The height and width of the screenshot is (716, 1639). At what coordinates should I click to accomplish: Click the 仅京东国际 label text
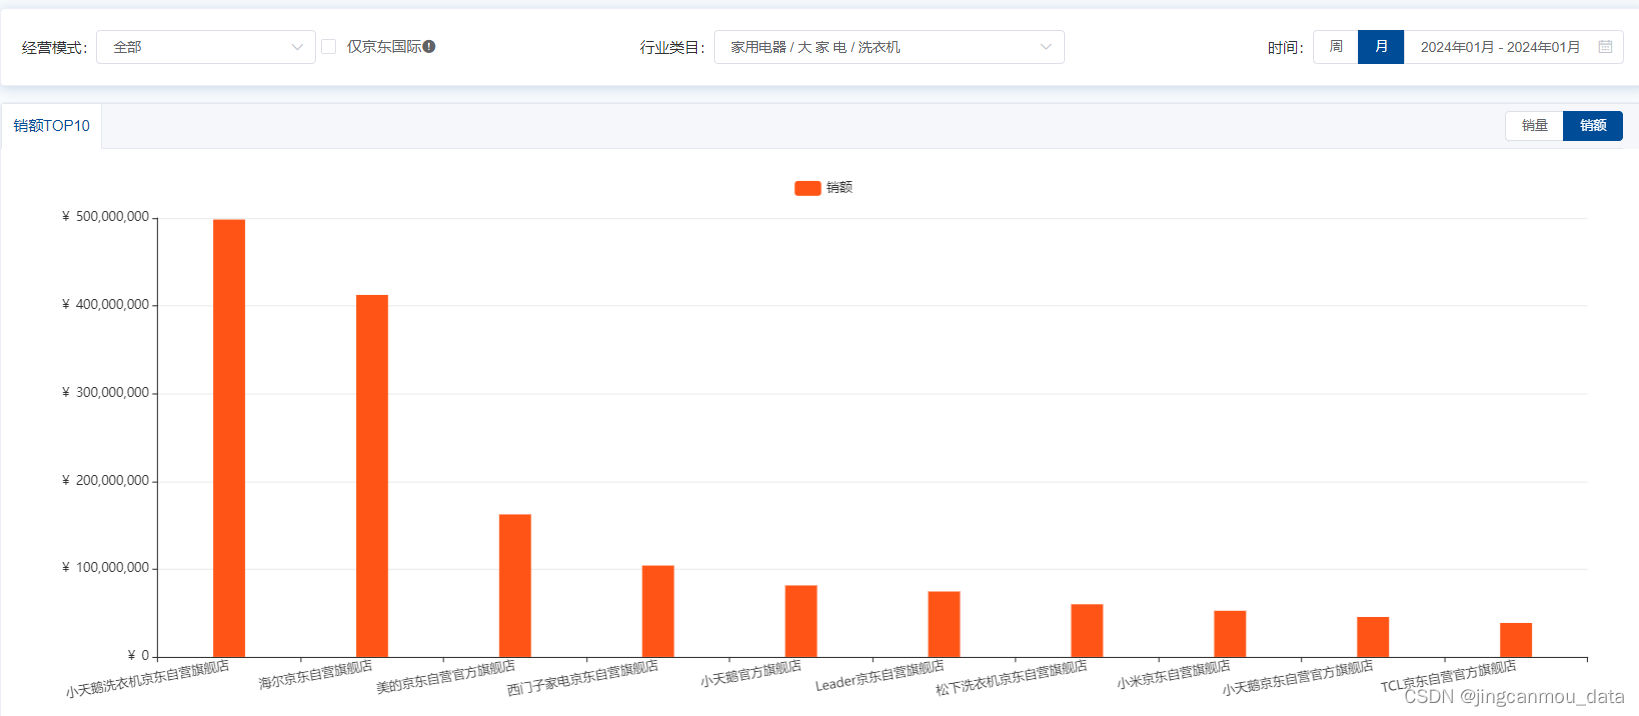tap(384, 47)
